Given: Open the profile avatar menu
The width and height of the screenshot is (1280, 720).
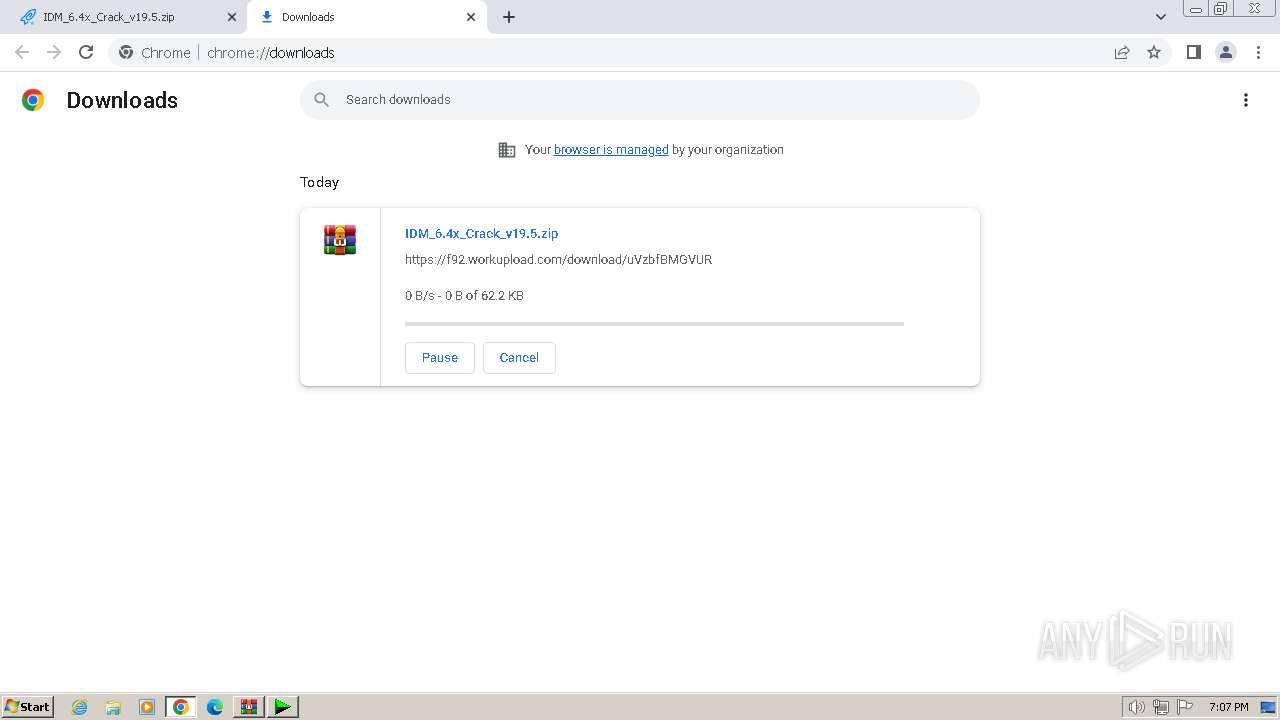Looking at the screenshot, I should point(1226,52).
